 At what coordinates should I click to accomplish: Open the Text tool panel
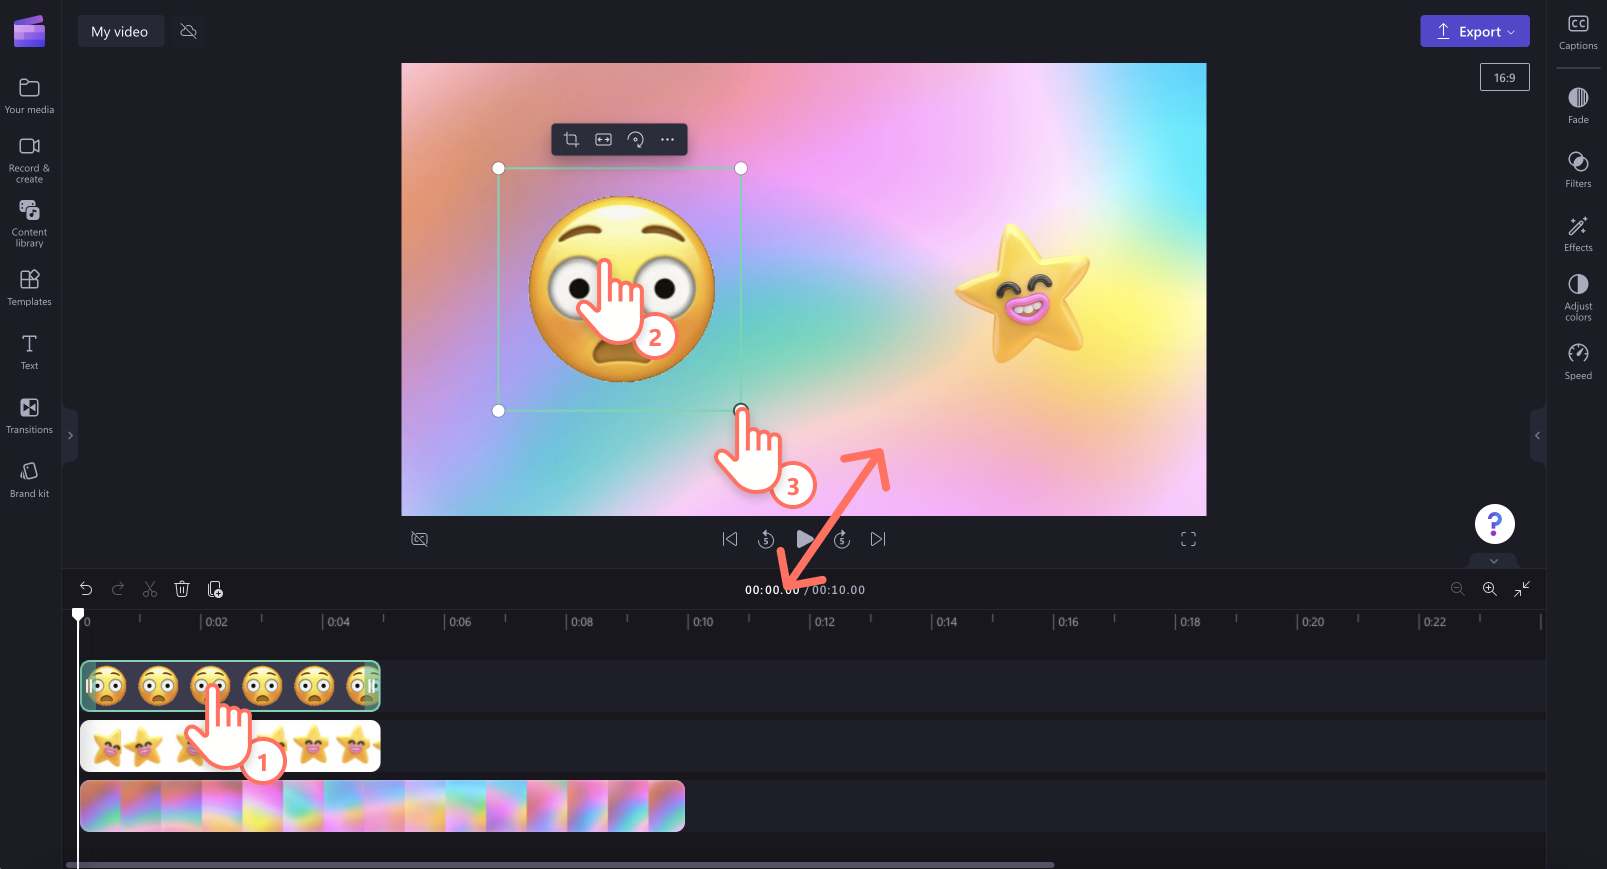(x=29, y=351)
